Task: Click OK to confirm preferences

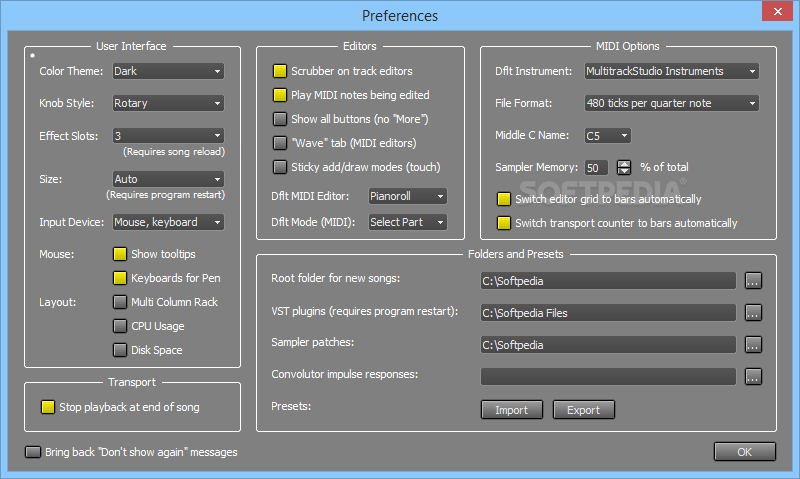Action: click(744, 452)
